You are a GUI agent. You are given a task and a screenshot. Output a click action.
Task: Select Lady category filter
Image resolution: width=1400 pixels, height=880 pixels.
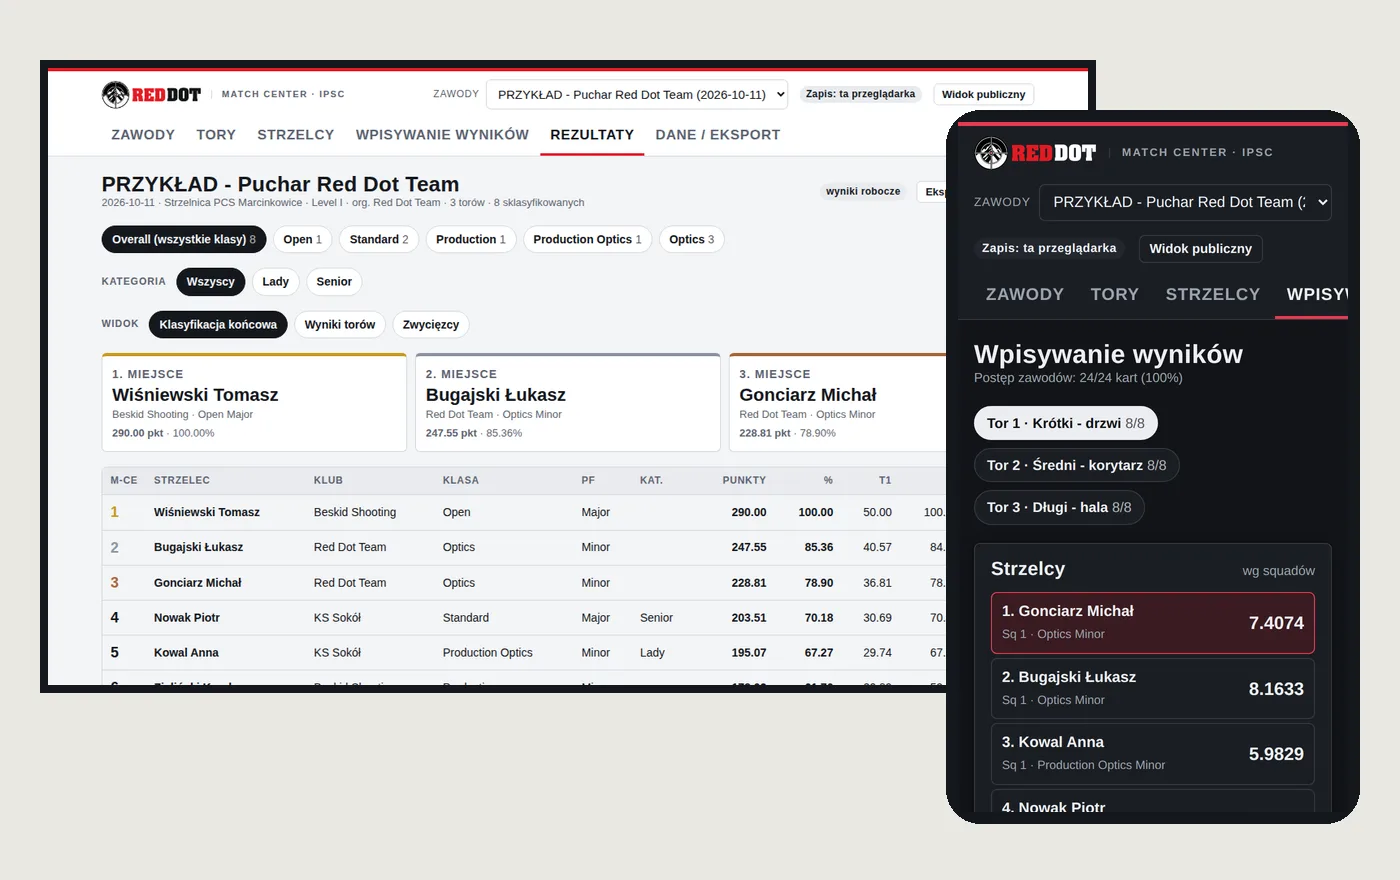(275, 282)
